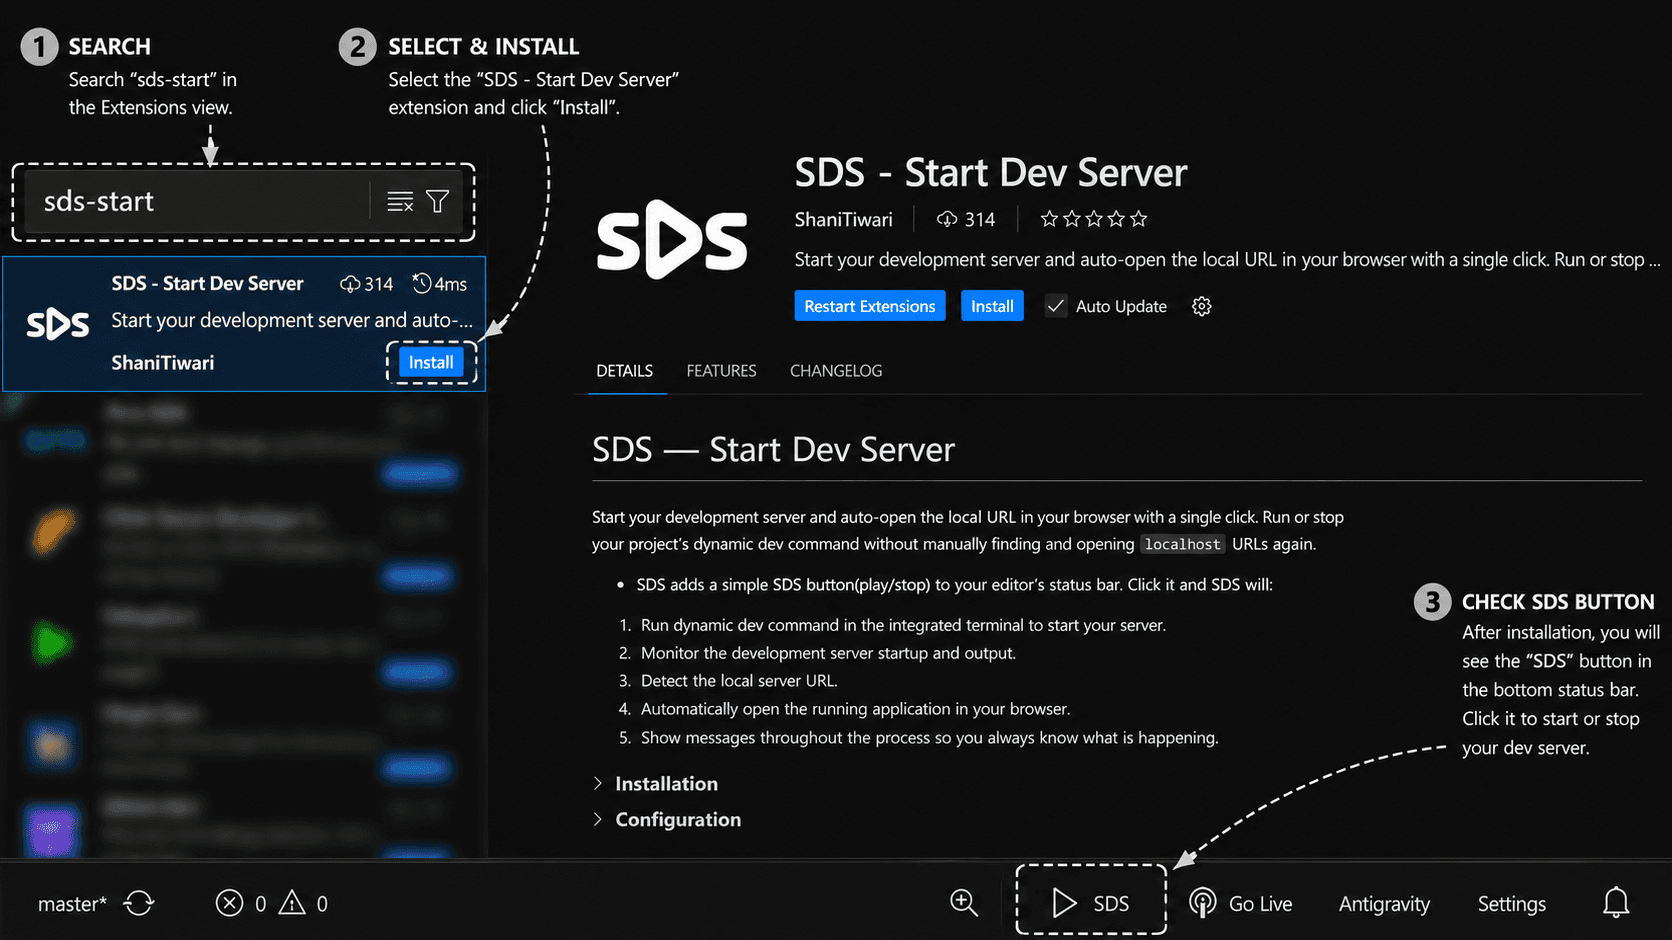Click Go Live in the status bar
The width and height of the screenshot is (1672, 940).
[x=1241, y=904]
